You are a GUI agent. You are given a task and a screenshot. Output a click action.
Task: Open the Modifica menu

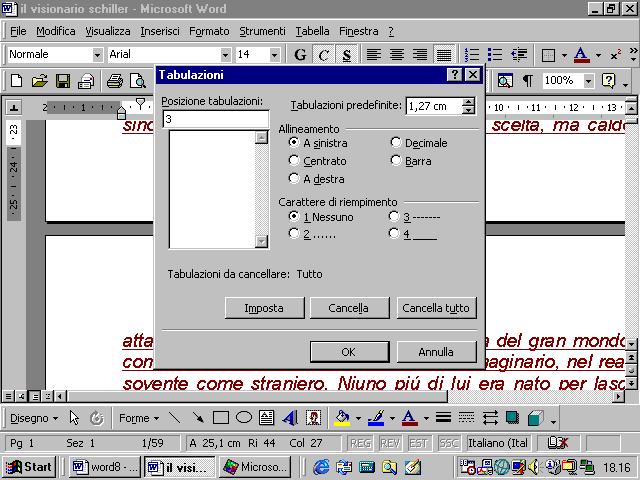(56, 31)
